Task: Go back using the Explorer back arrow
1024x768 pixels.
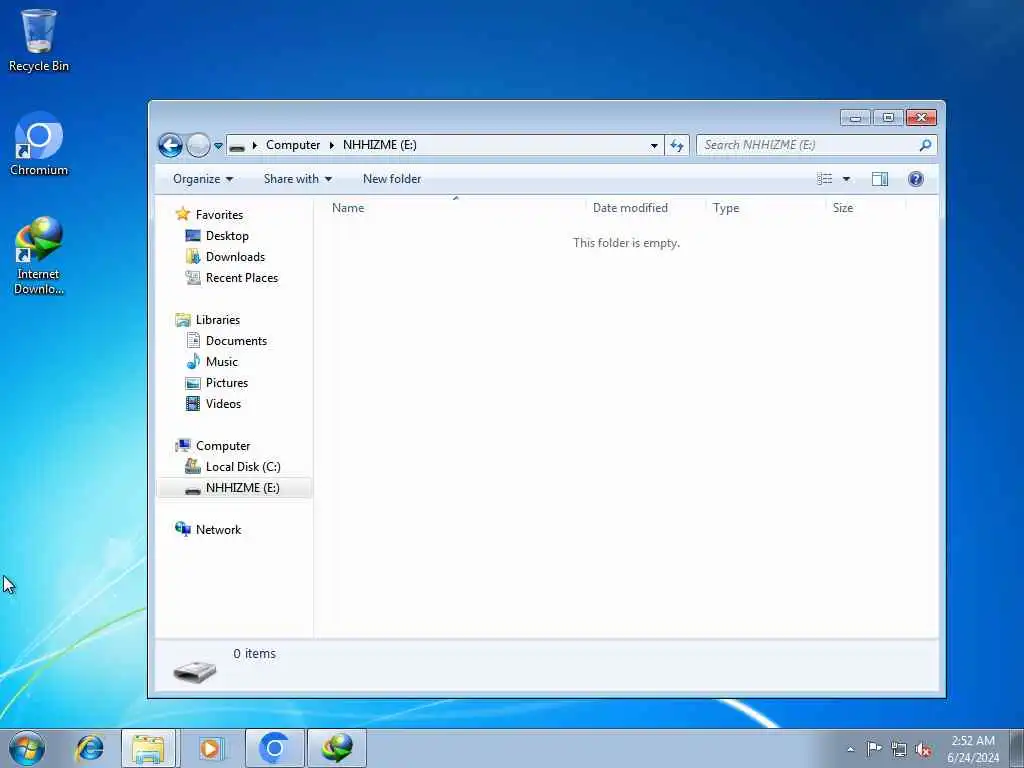Action: [170, 145]
